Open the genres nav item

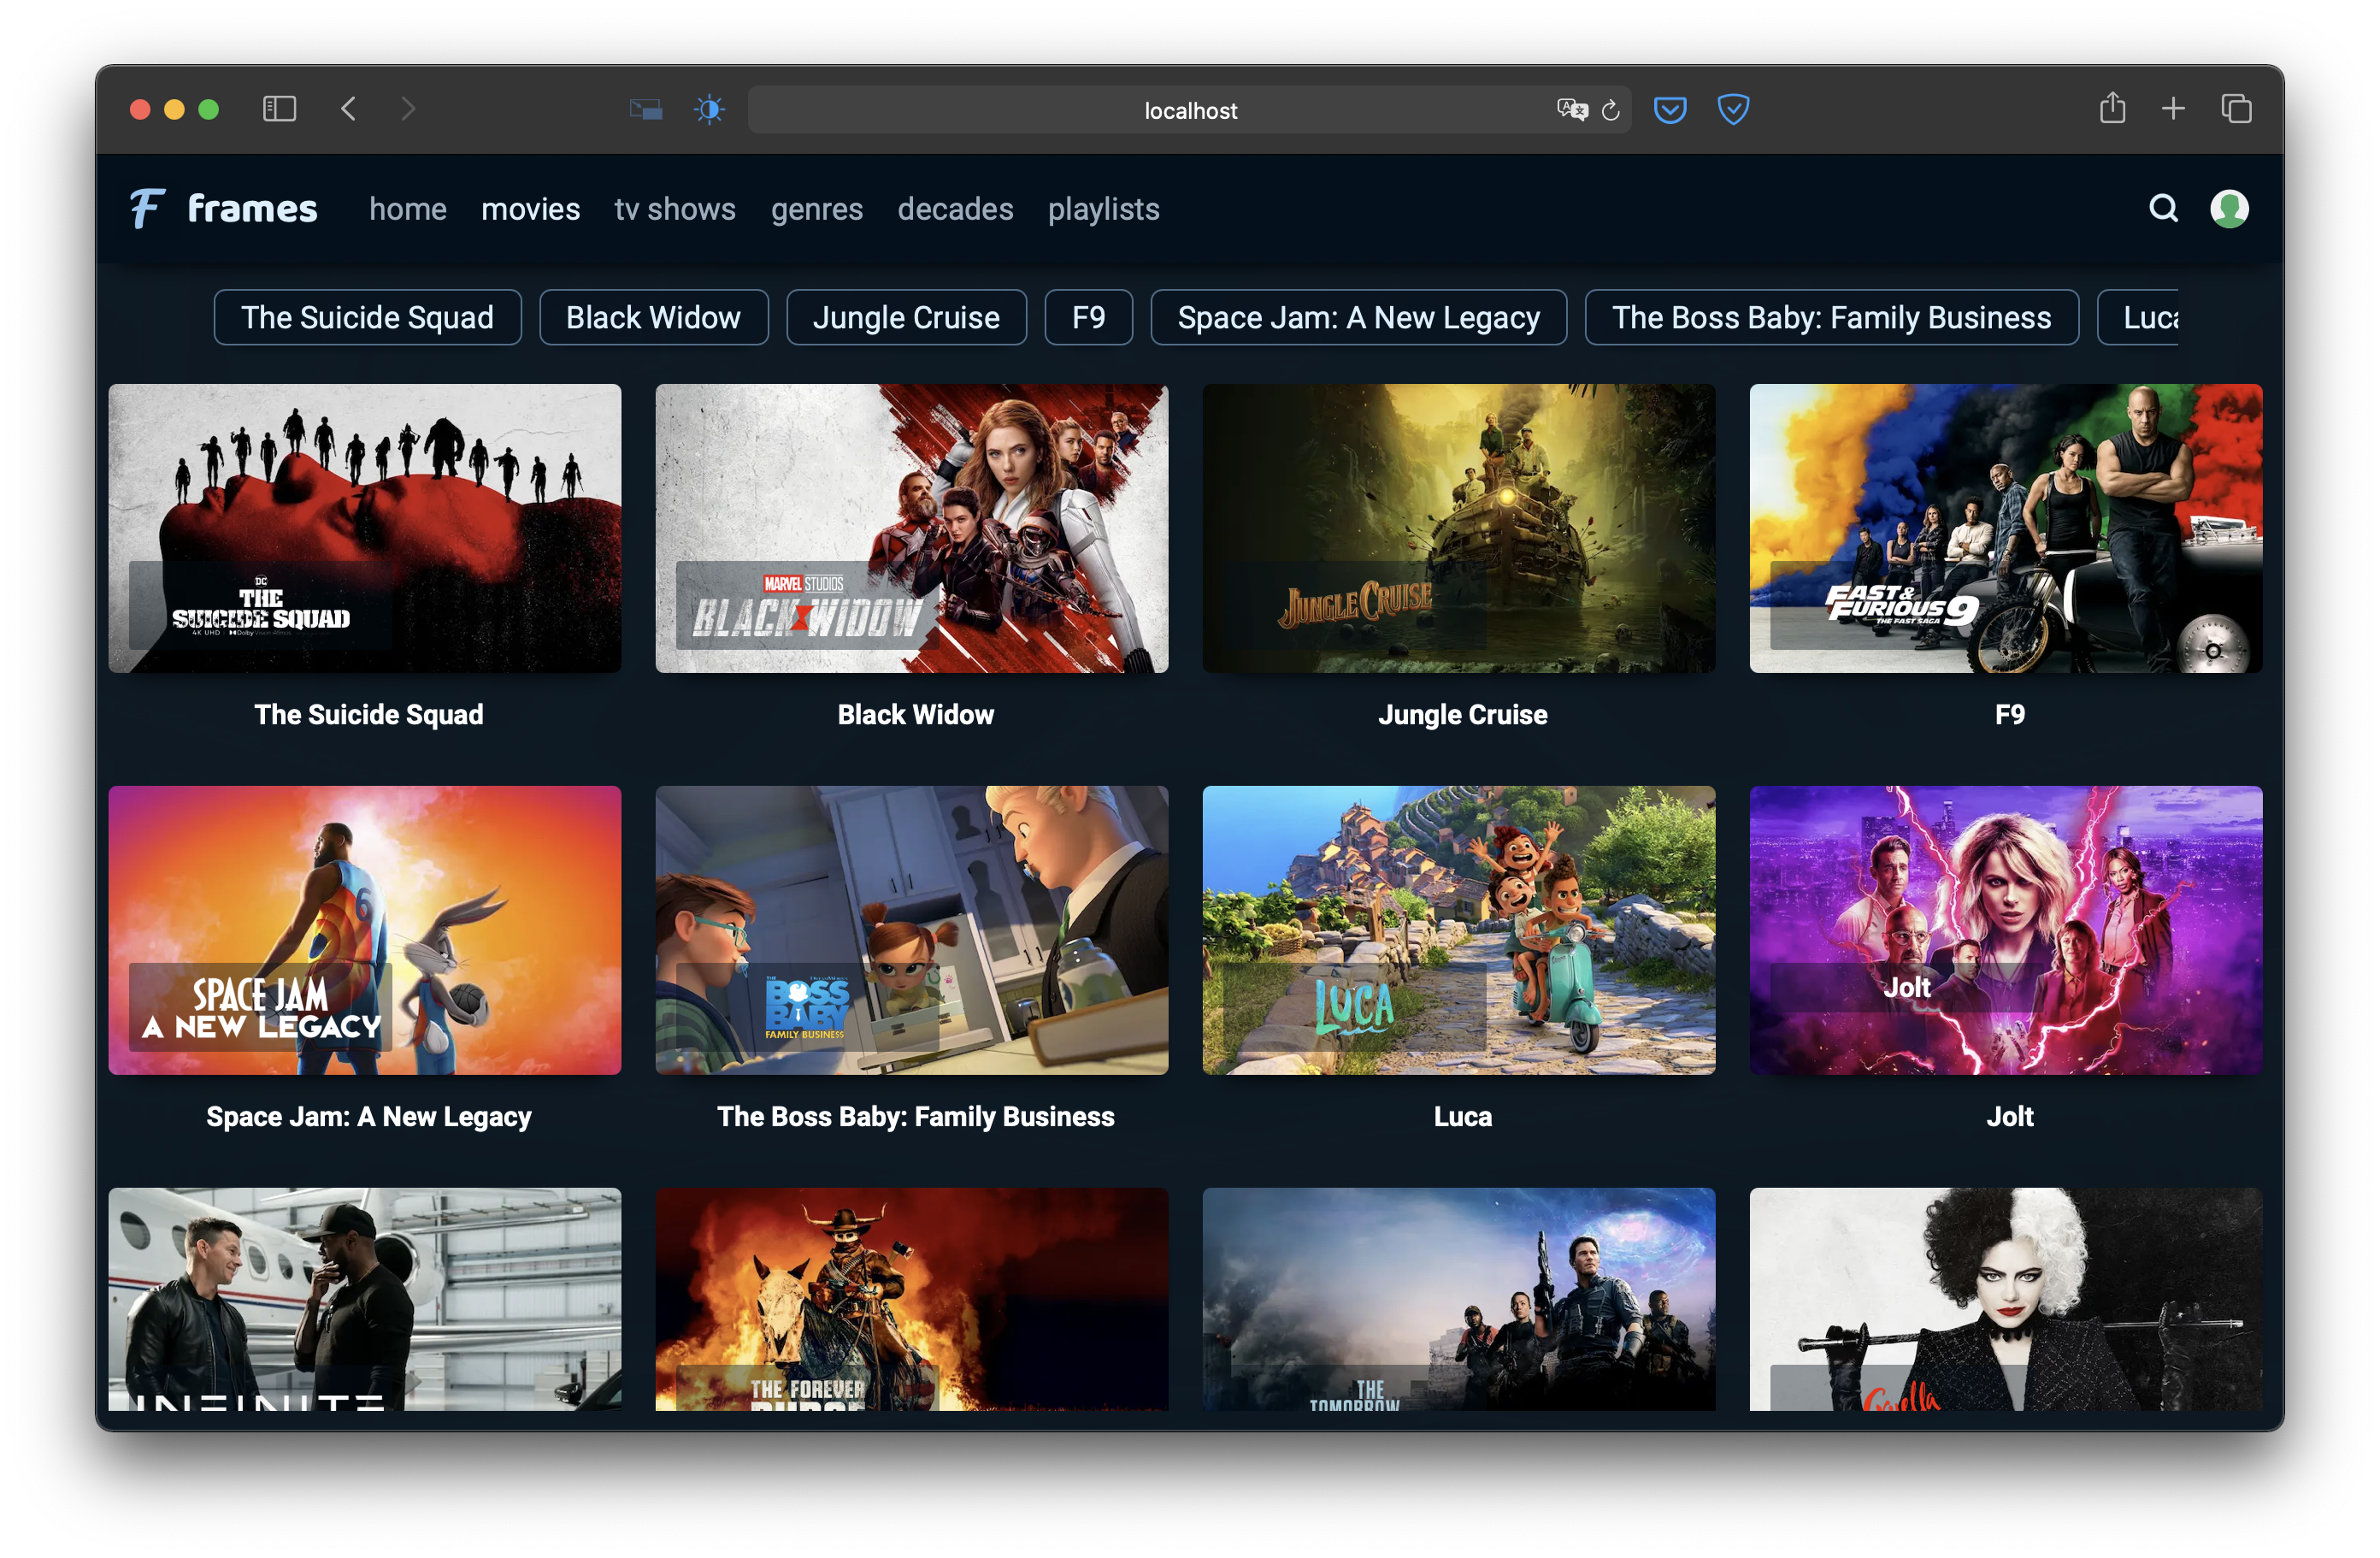tap(816, 209)
